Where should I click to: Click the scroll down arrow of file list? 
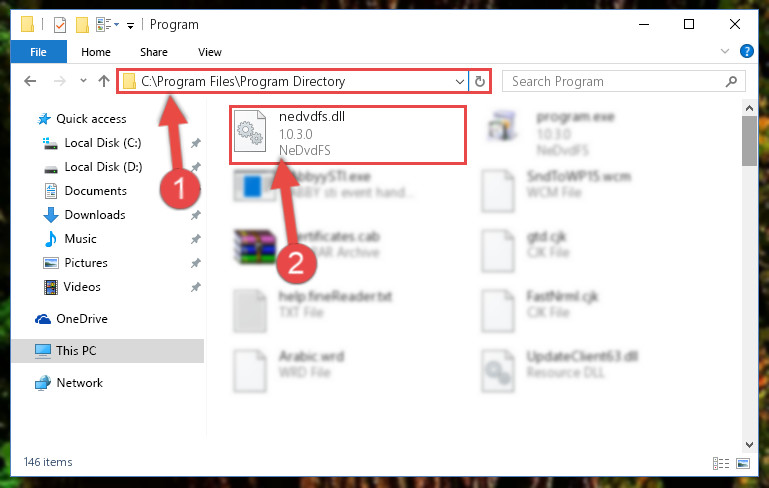(749, 445)
